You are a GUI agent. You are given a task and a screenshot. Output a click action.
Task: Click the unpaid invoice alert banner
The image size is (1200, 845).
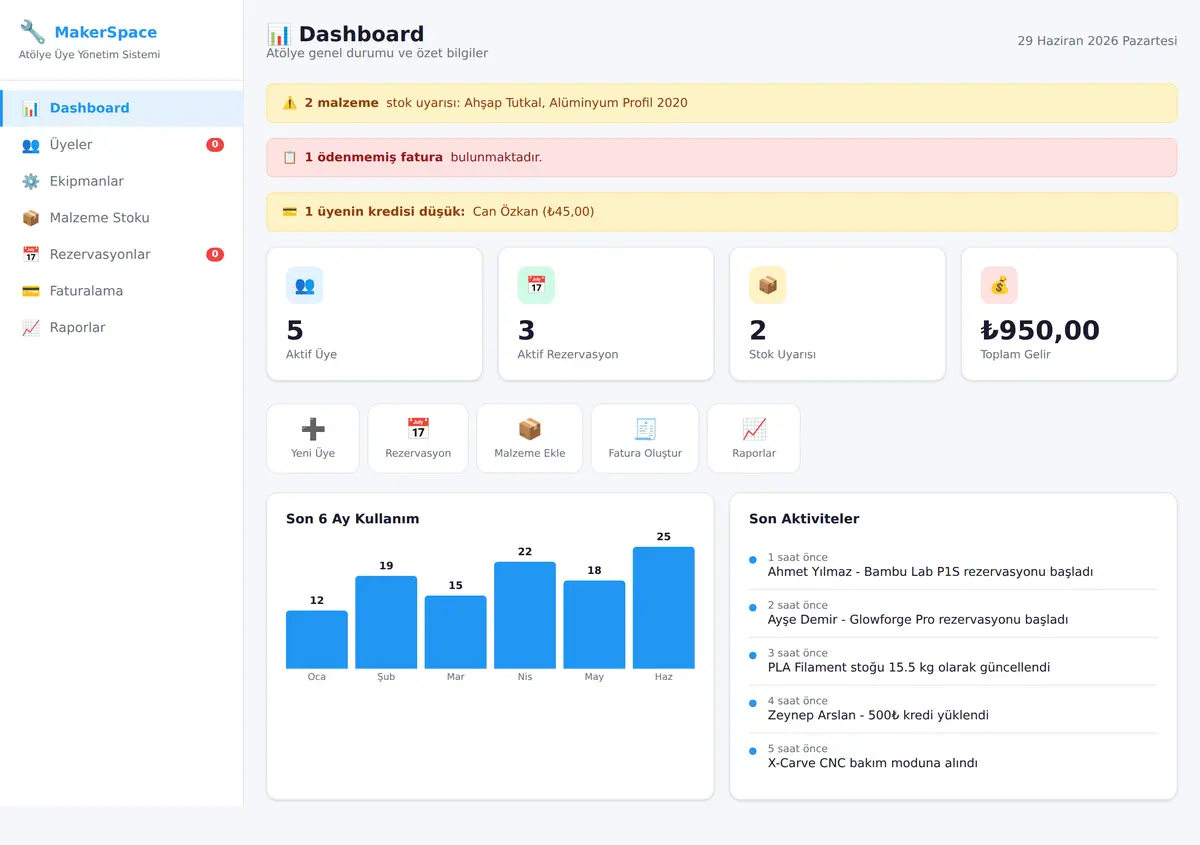point(722,157)
